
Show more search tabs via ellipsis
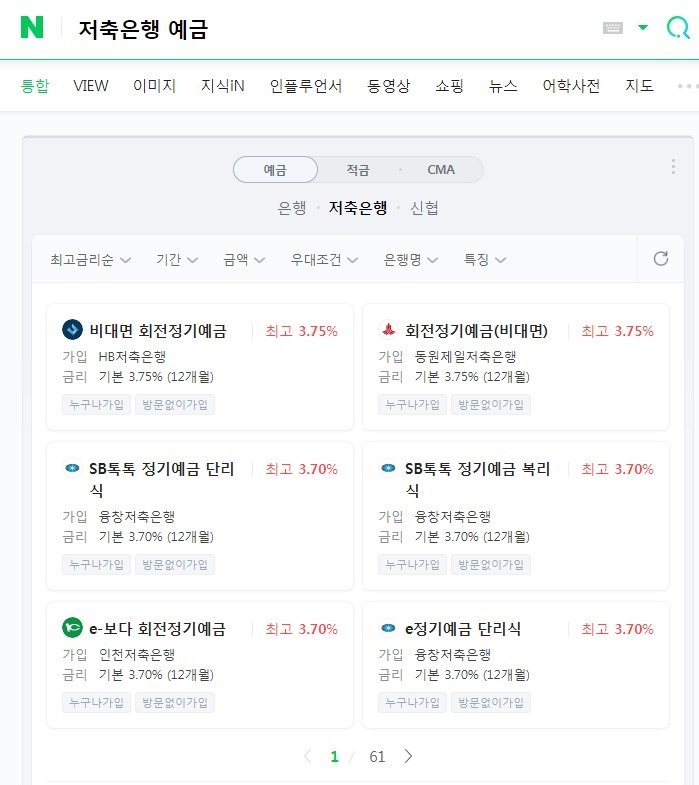pyautogui.click(x=688, y=86)
